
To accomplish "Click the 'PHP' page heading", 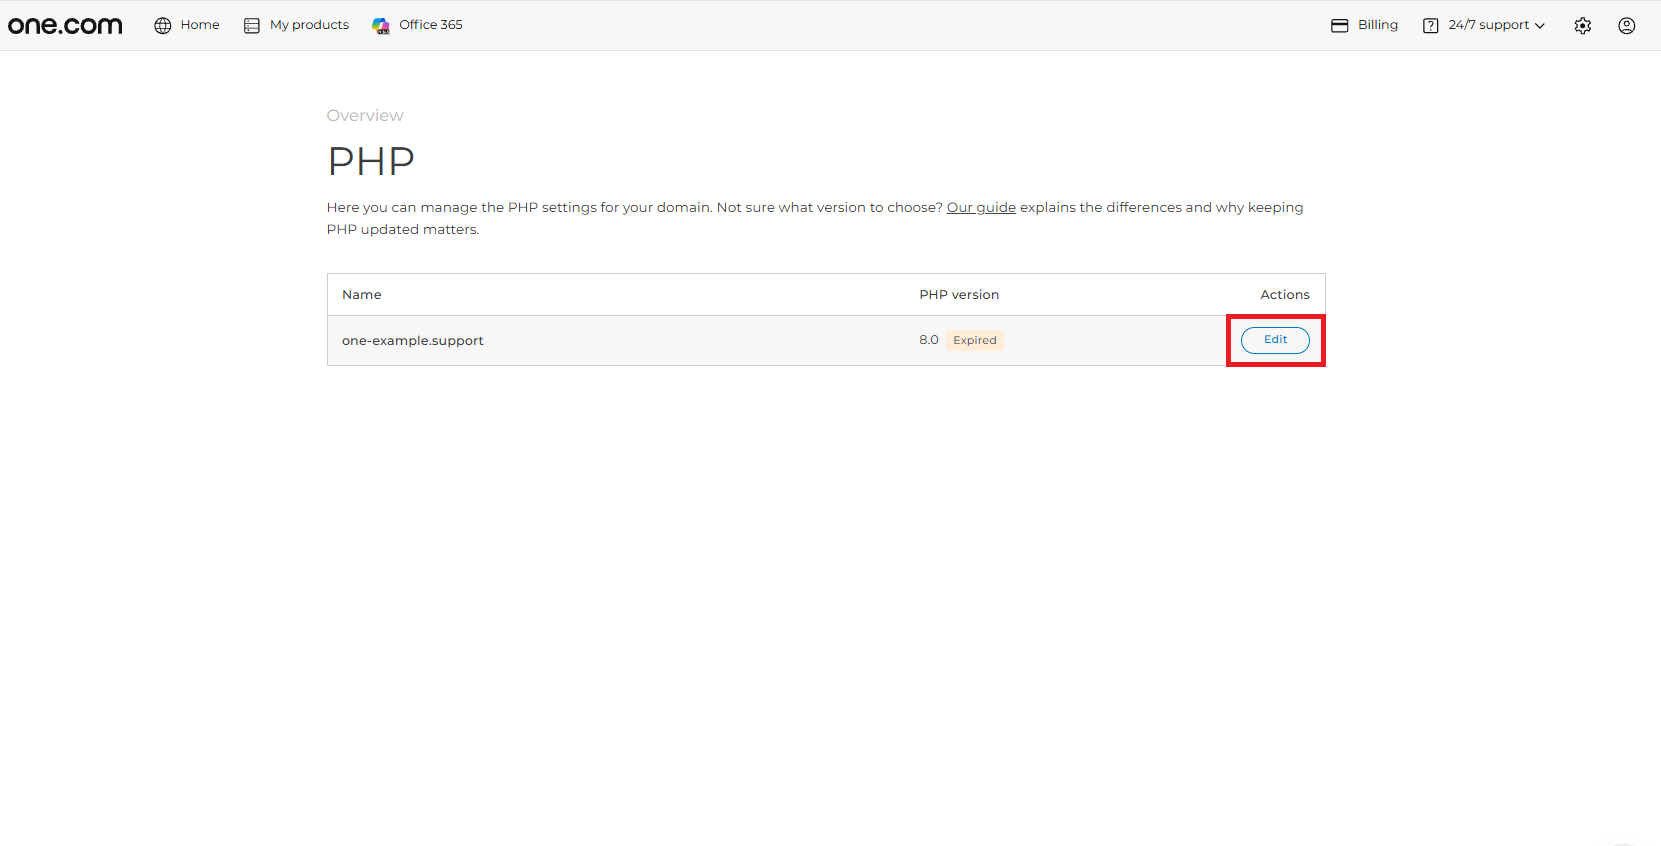I will tap(371, 161).
